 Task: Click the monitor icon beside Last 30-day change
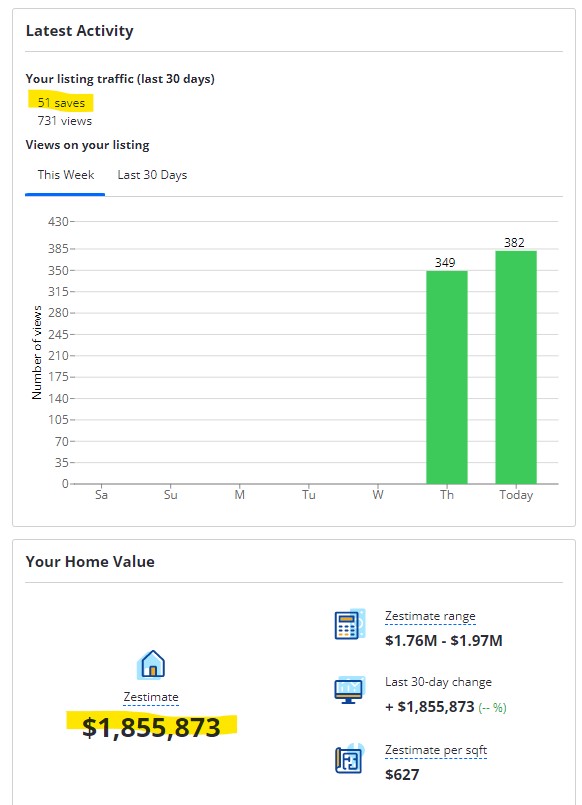(x=350, y=690)
